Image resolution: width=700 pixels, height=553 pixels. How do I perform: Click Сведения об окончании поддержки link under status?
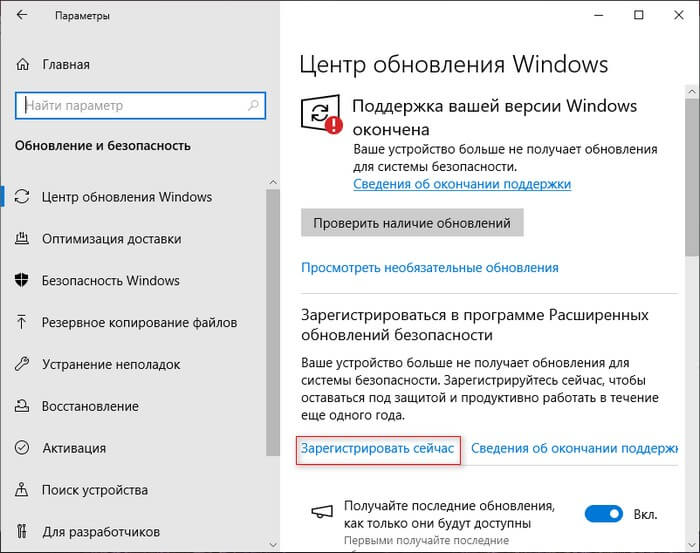[x=461, y=184]
